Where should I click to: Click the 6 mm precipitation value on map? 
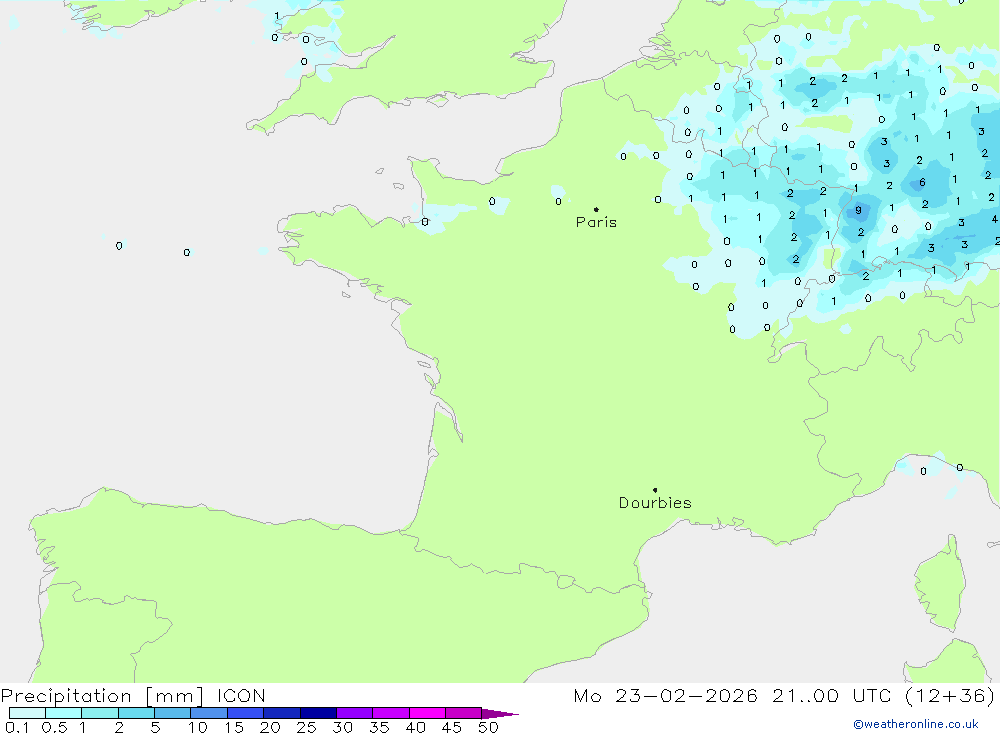pyautogui.click(x=922, y=182)
